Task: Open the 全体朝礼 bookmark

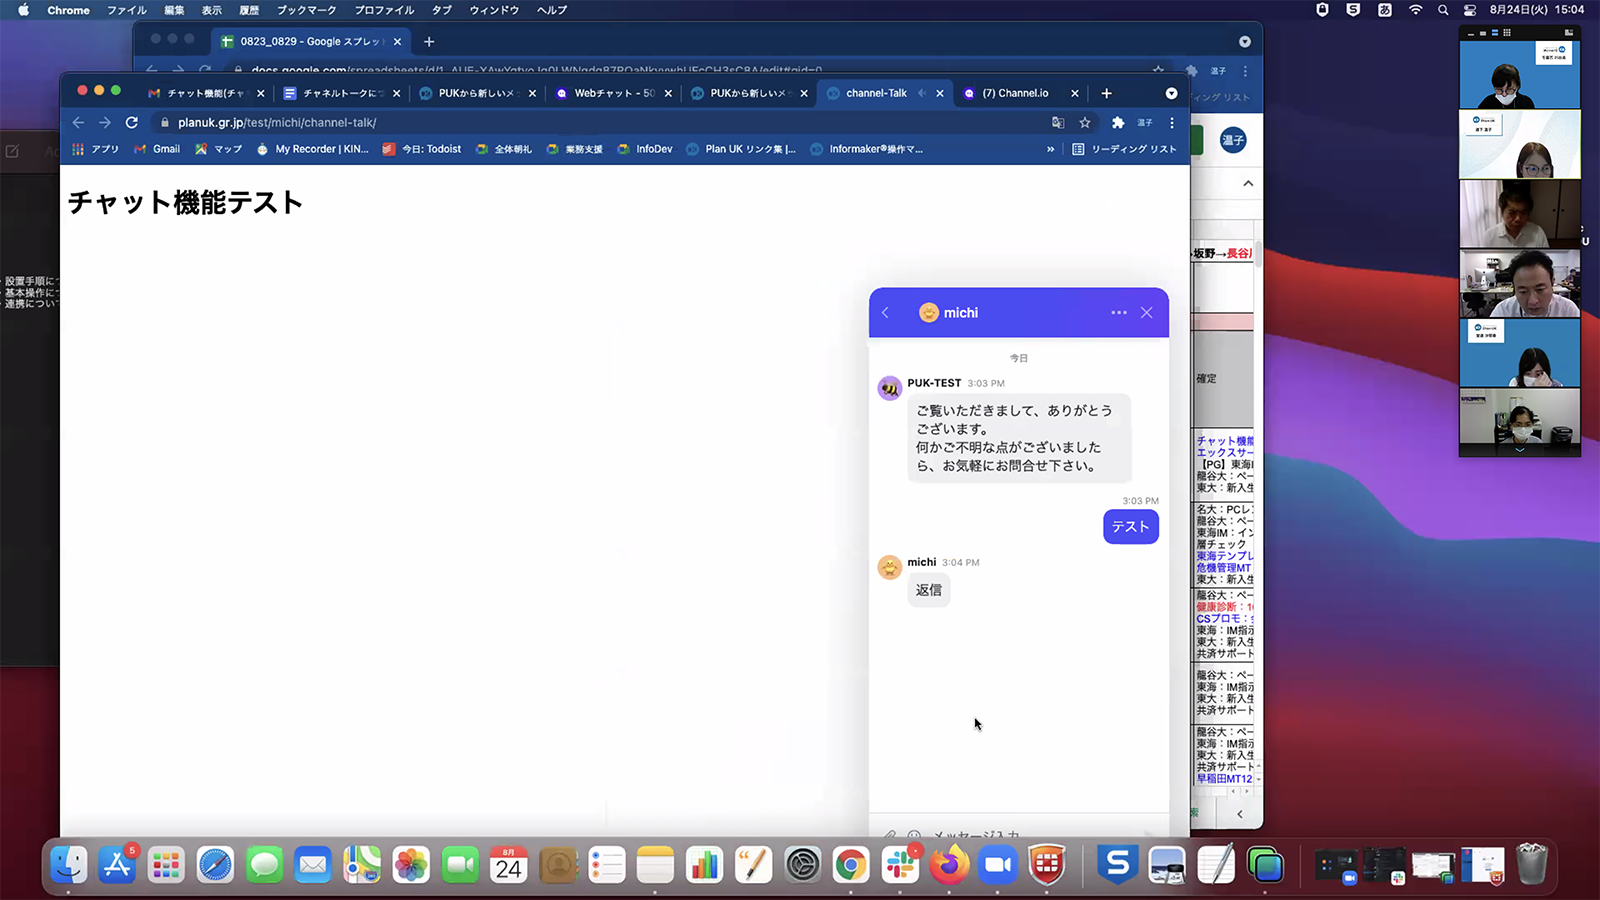Action: click(x=504, y=149)
